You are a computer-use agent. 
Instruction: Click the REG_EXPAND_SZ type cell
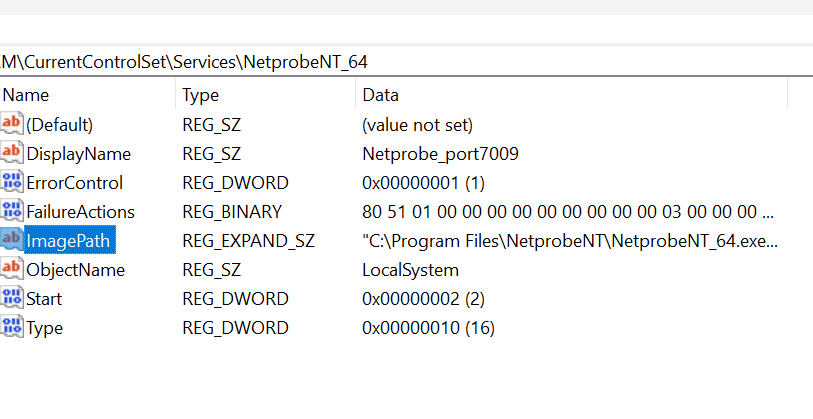[248, 241]
